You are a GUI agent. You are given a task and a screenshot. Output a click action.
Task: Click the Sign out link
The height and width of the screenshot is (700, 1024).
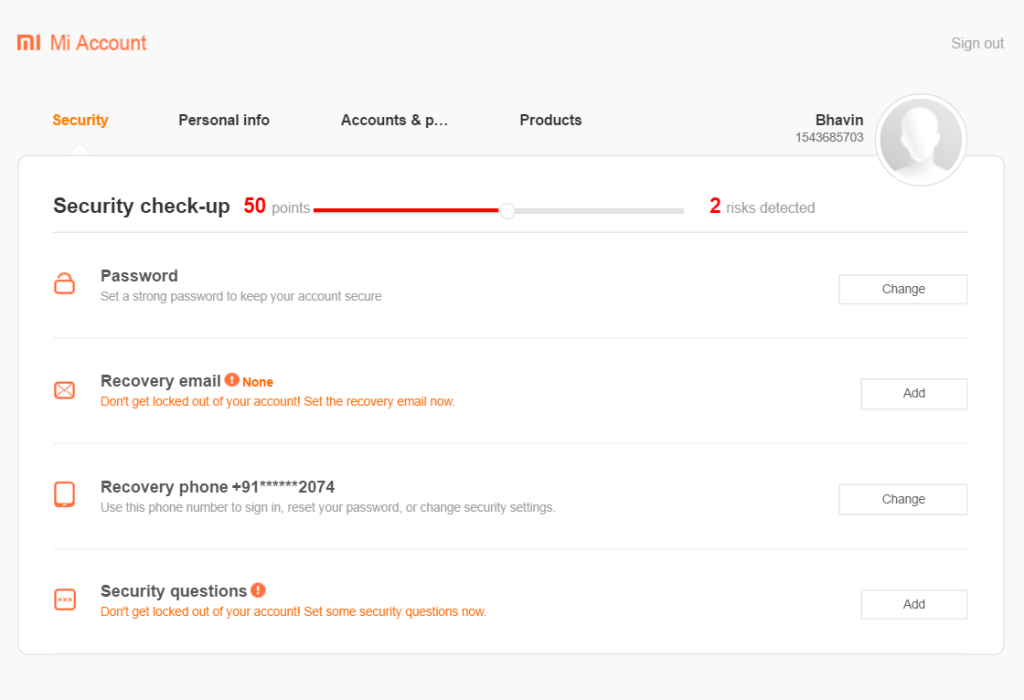976,43
